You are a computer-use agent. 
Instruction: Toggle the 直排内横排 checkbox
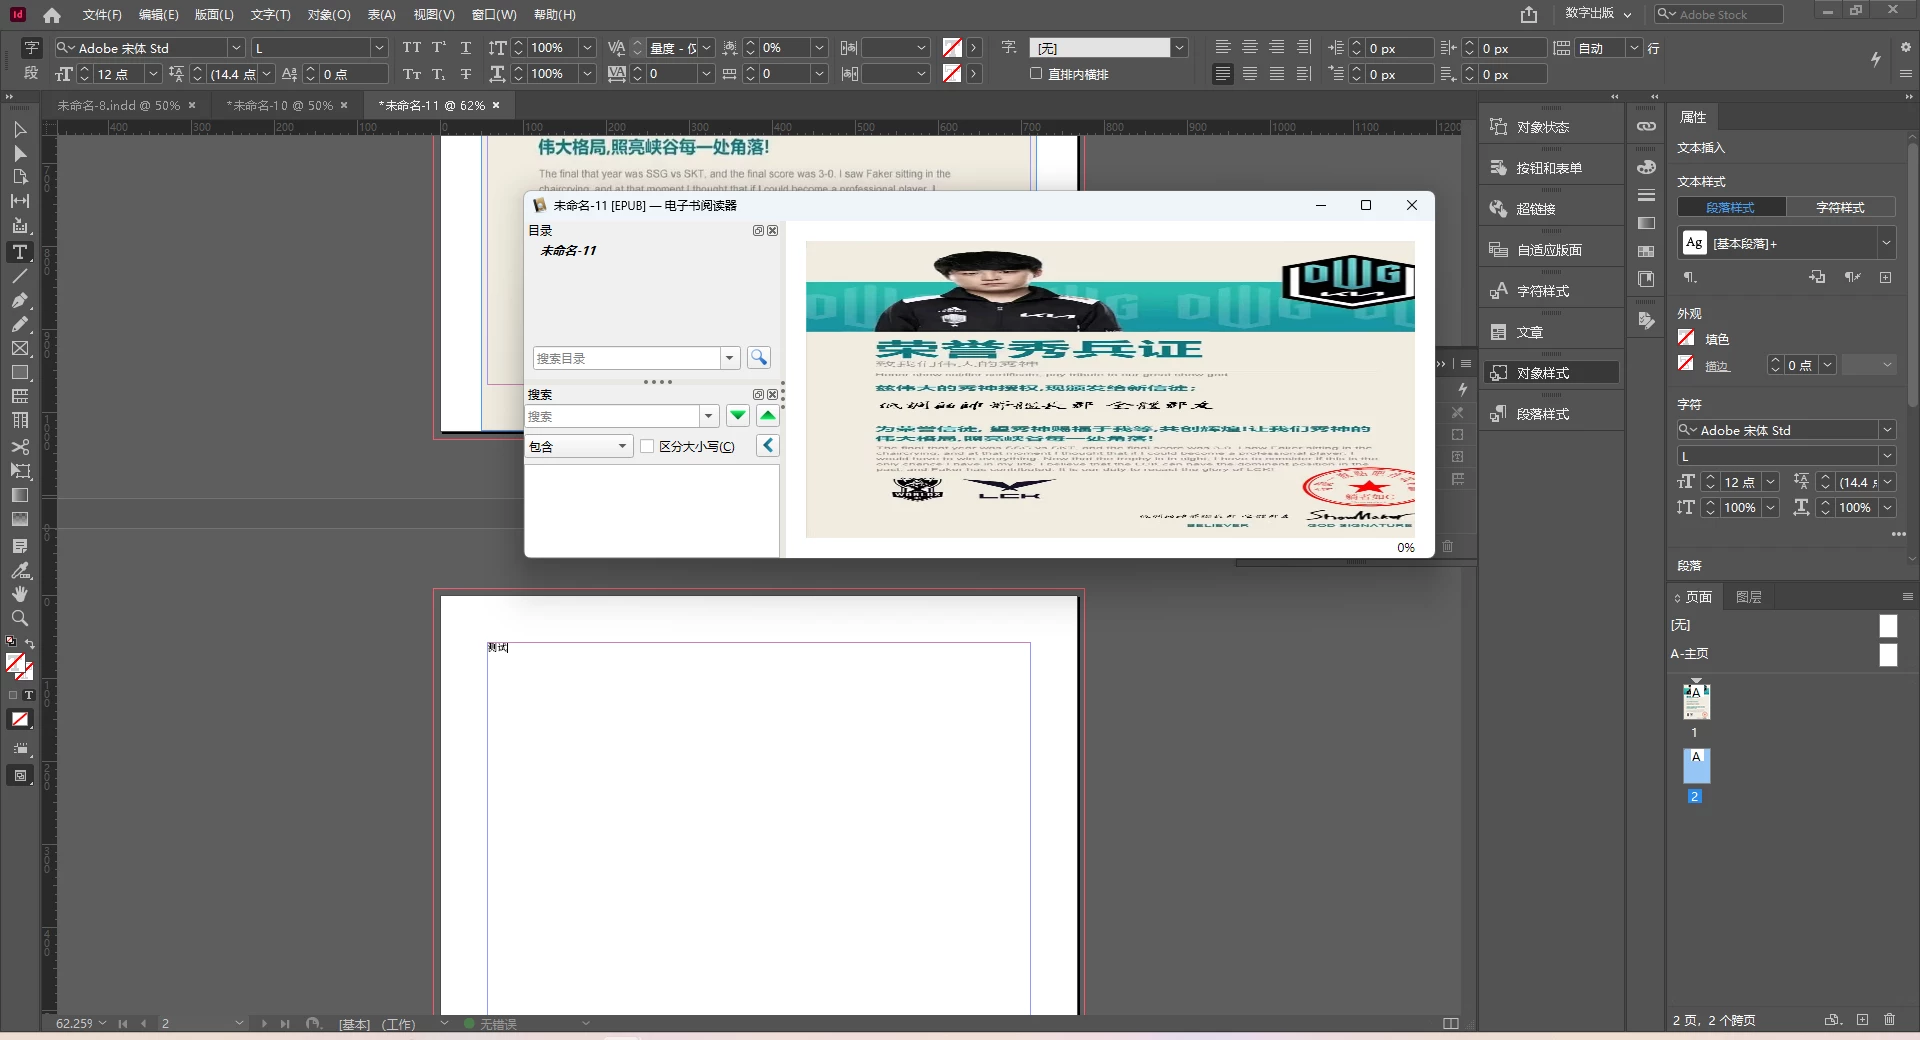click(1036, 74)
